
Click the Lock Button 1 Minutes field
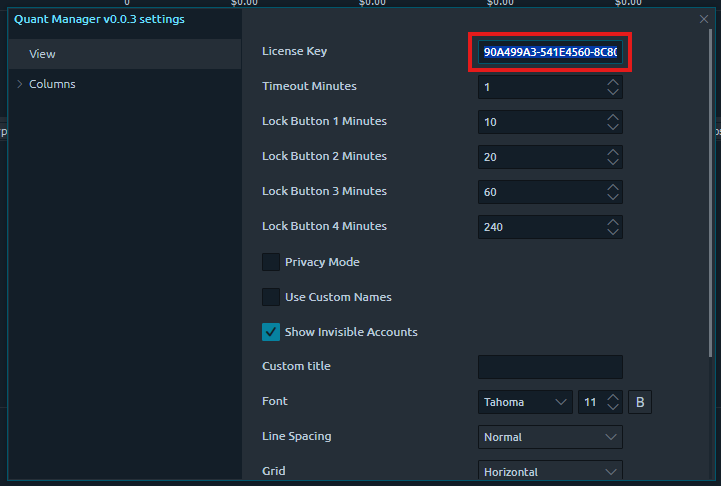point(538,122)
